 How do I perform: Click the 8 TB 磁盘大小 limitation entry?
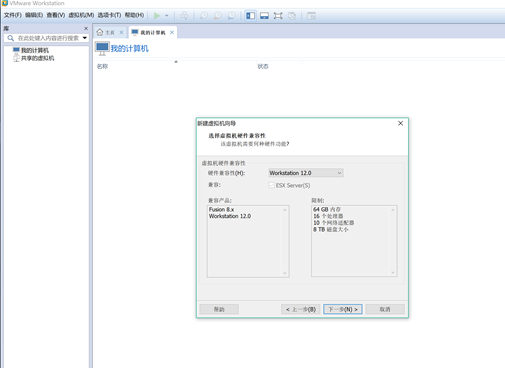(330, 230)
